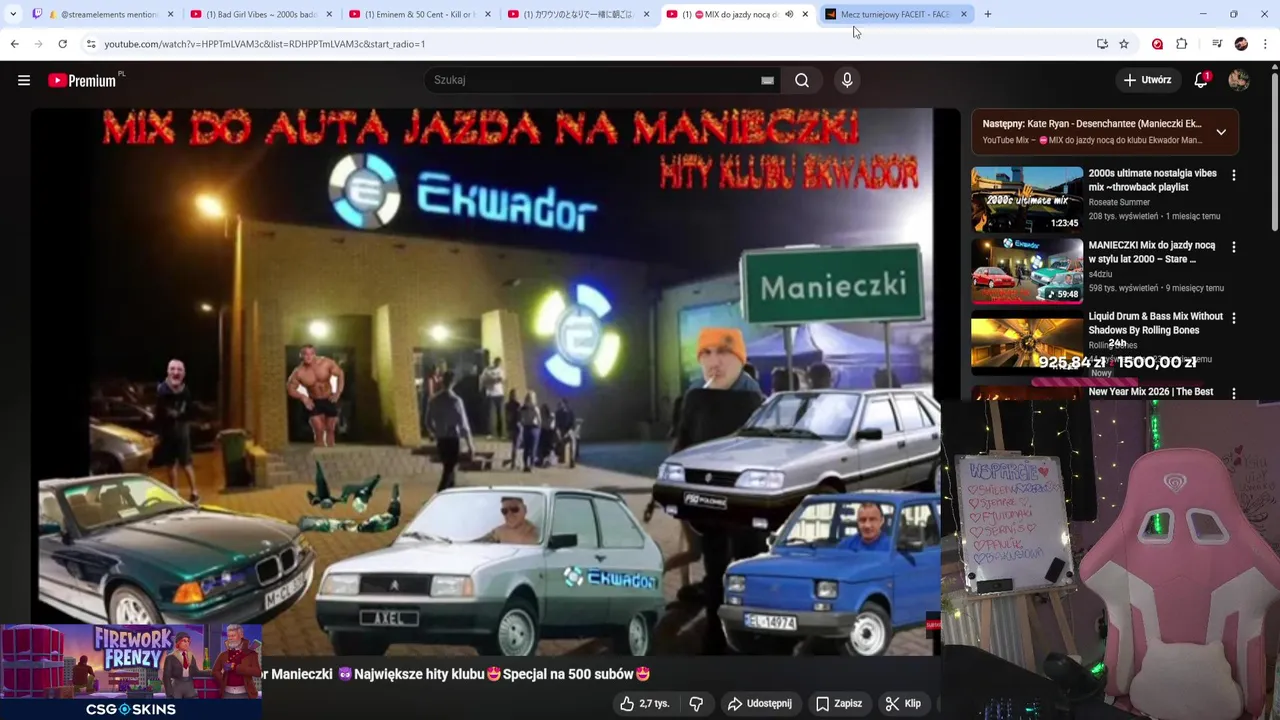
Task: View site information icon in address bar
Action: click(91, 44)
